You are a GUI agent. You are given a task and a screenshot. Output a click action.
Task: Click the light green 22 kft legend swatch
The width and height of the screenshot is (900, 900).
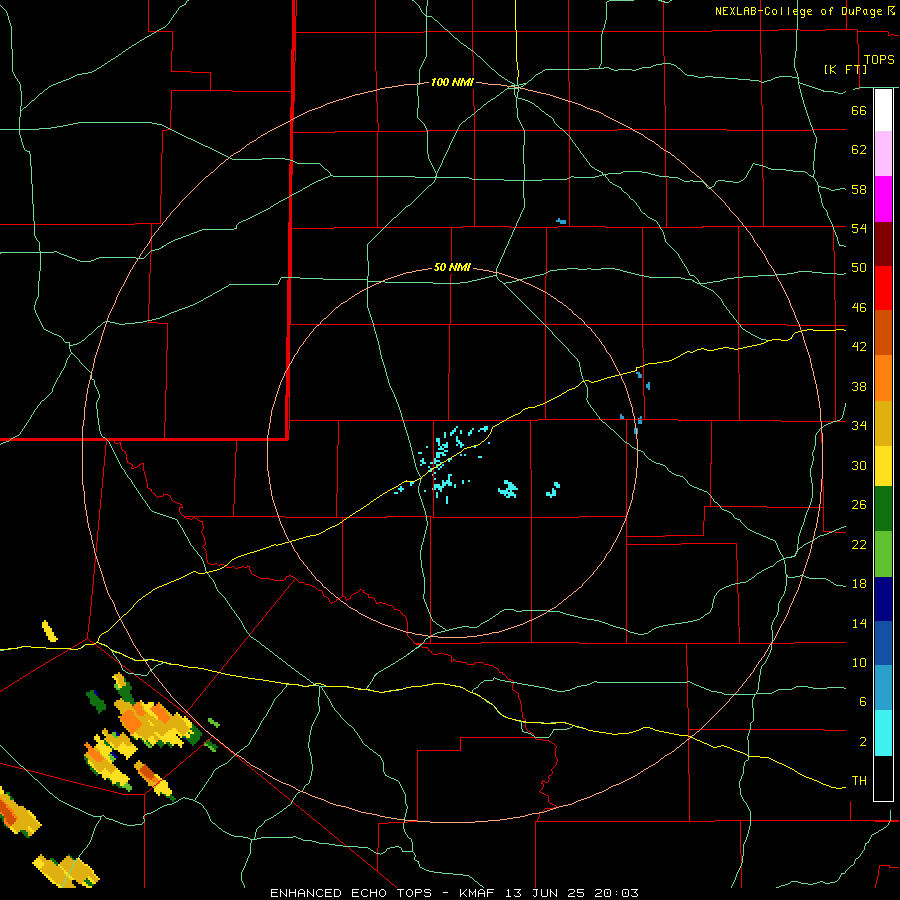[x=883, y=554]
